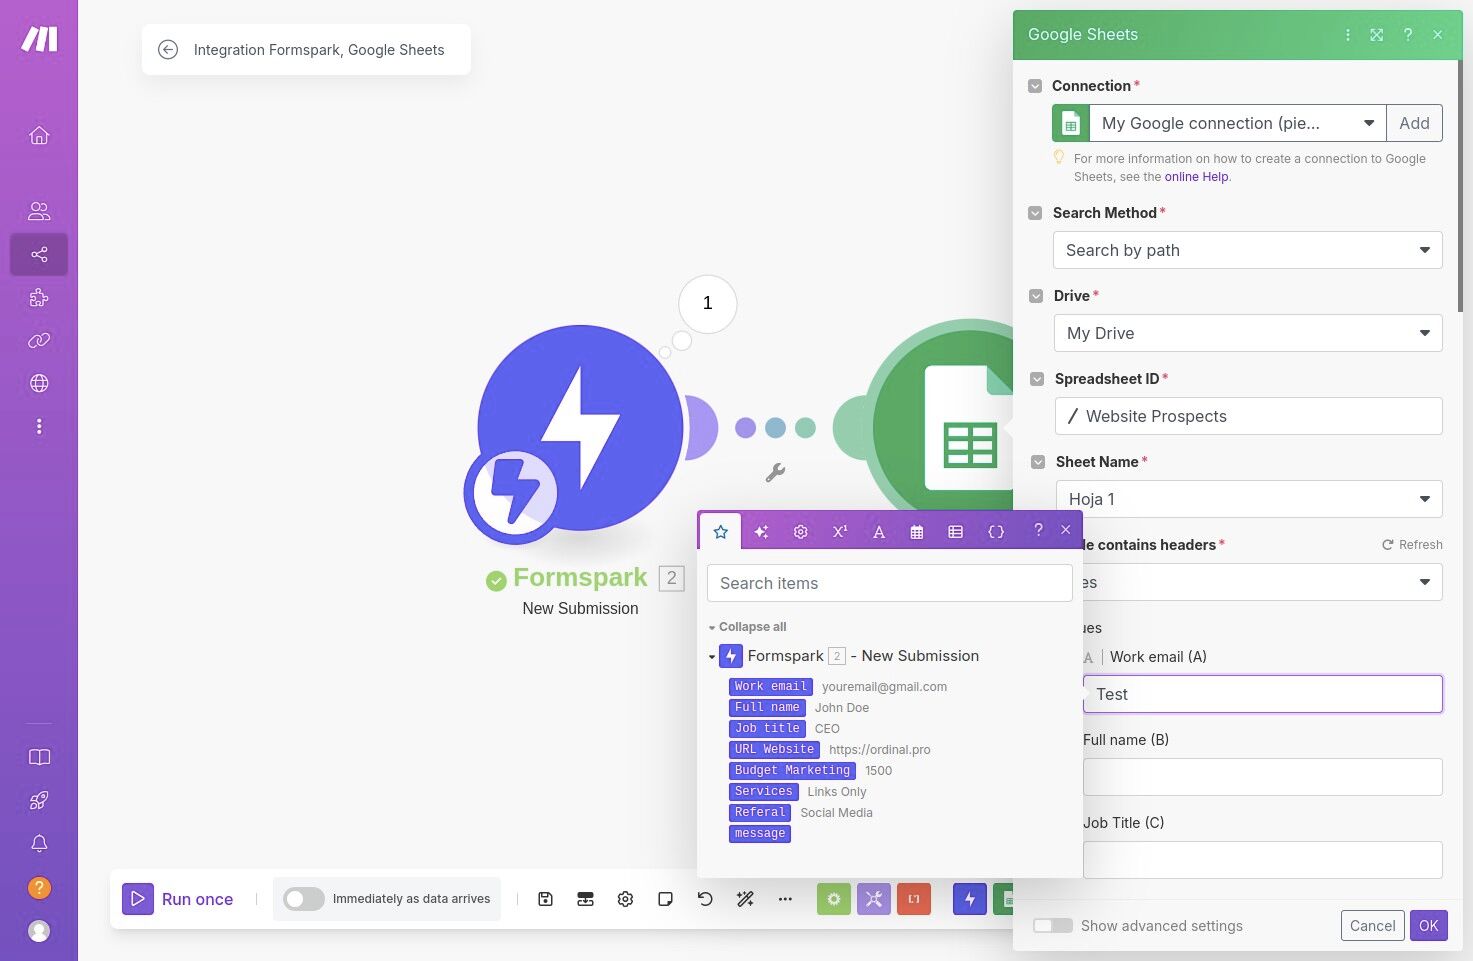Screen dimensions: 1473x961
Task: Open scenario settings gear in bottom toolbar
Action: (x=625, y=899)
